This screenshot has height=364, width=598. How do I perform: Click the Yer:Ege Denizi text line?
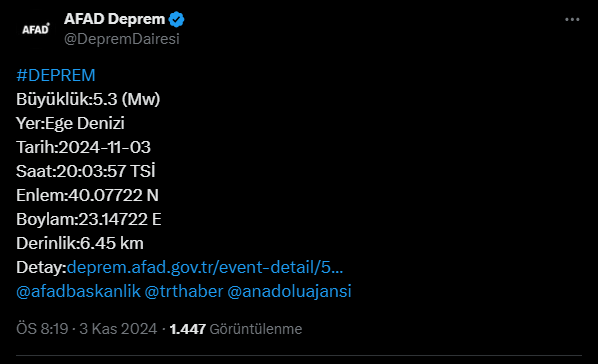(x=70, y=123)
